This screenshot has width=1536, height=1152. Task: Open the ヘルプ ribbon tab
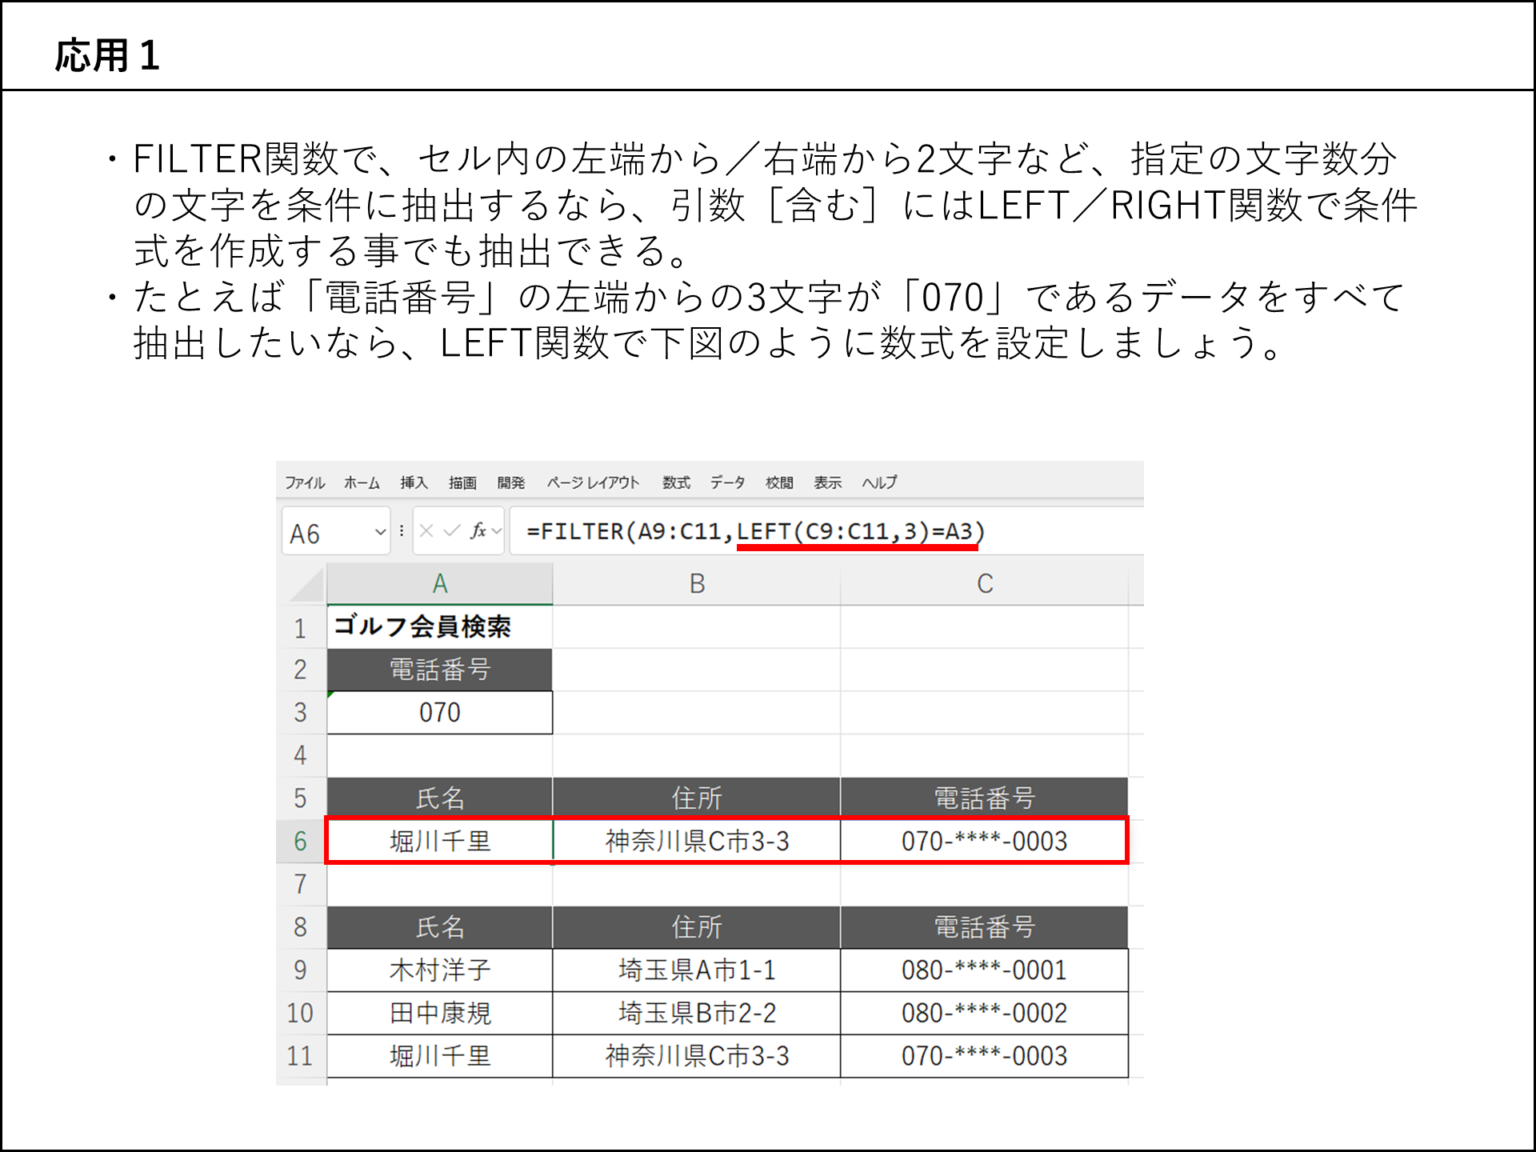(877, 482)
